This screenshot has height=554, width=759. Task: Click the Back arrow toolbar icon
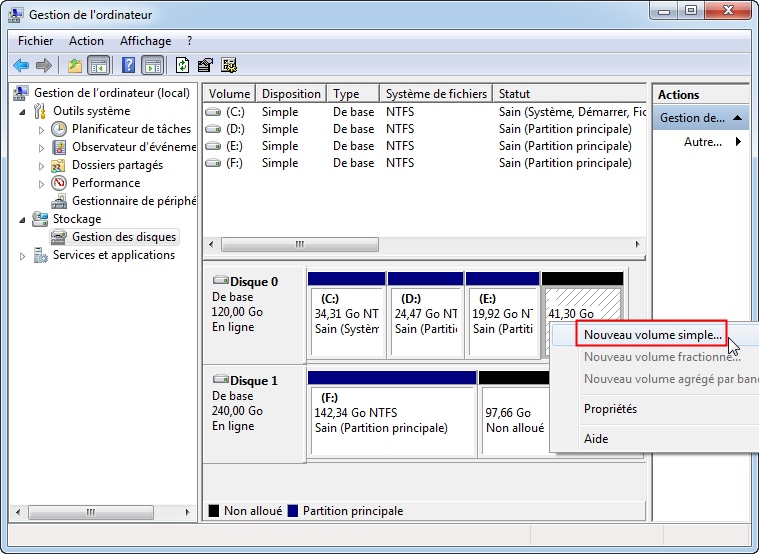pos(21,65)
